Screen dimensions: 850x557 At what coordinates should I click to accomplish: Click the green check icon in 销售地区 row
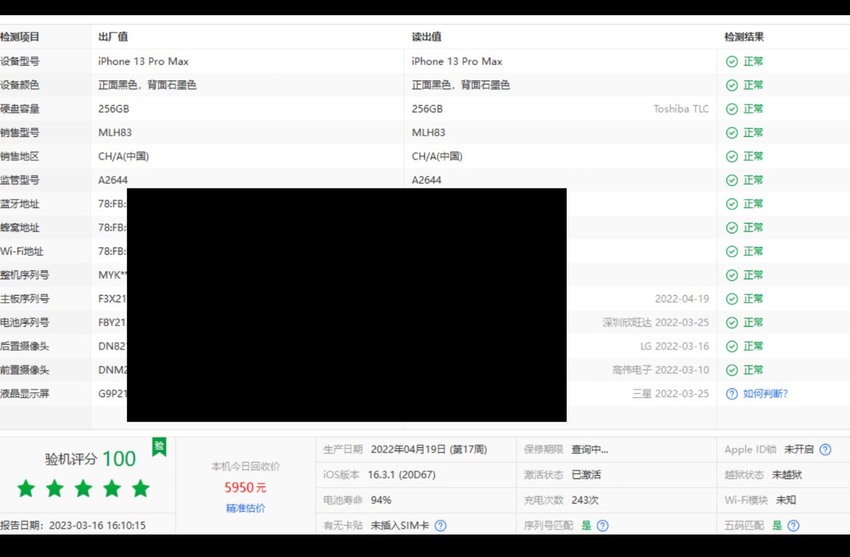(732, 157)
